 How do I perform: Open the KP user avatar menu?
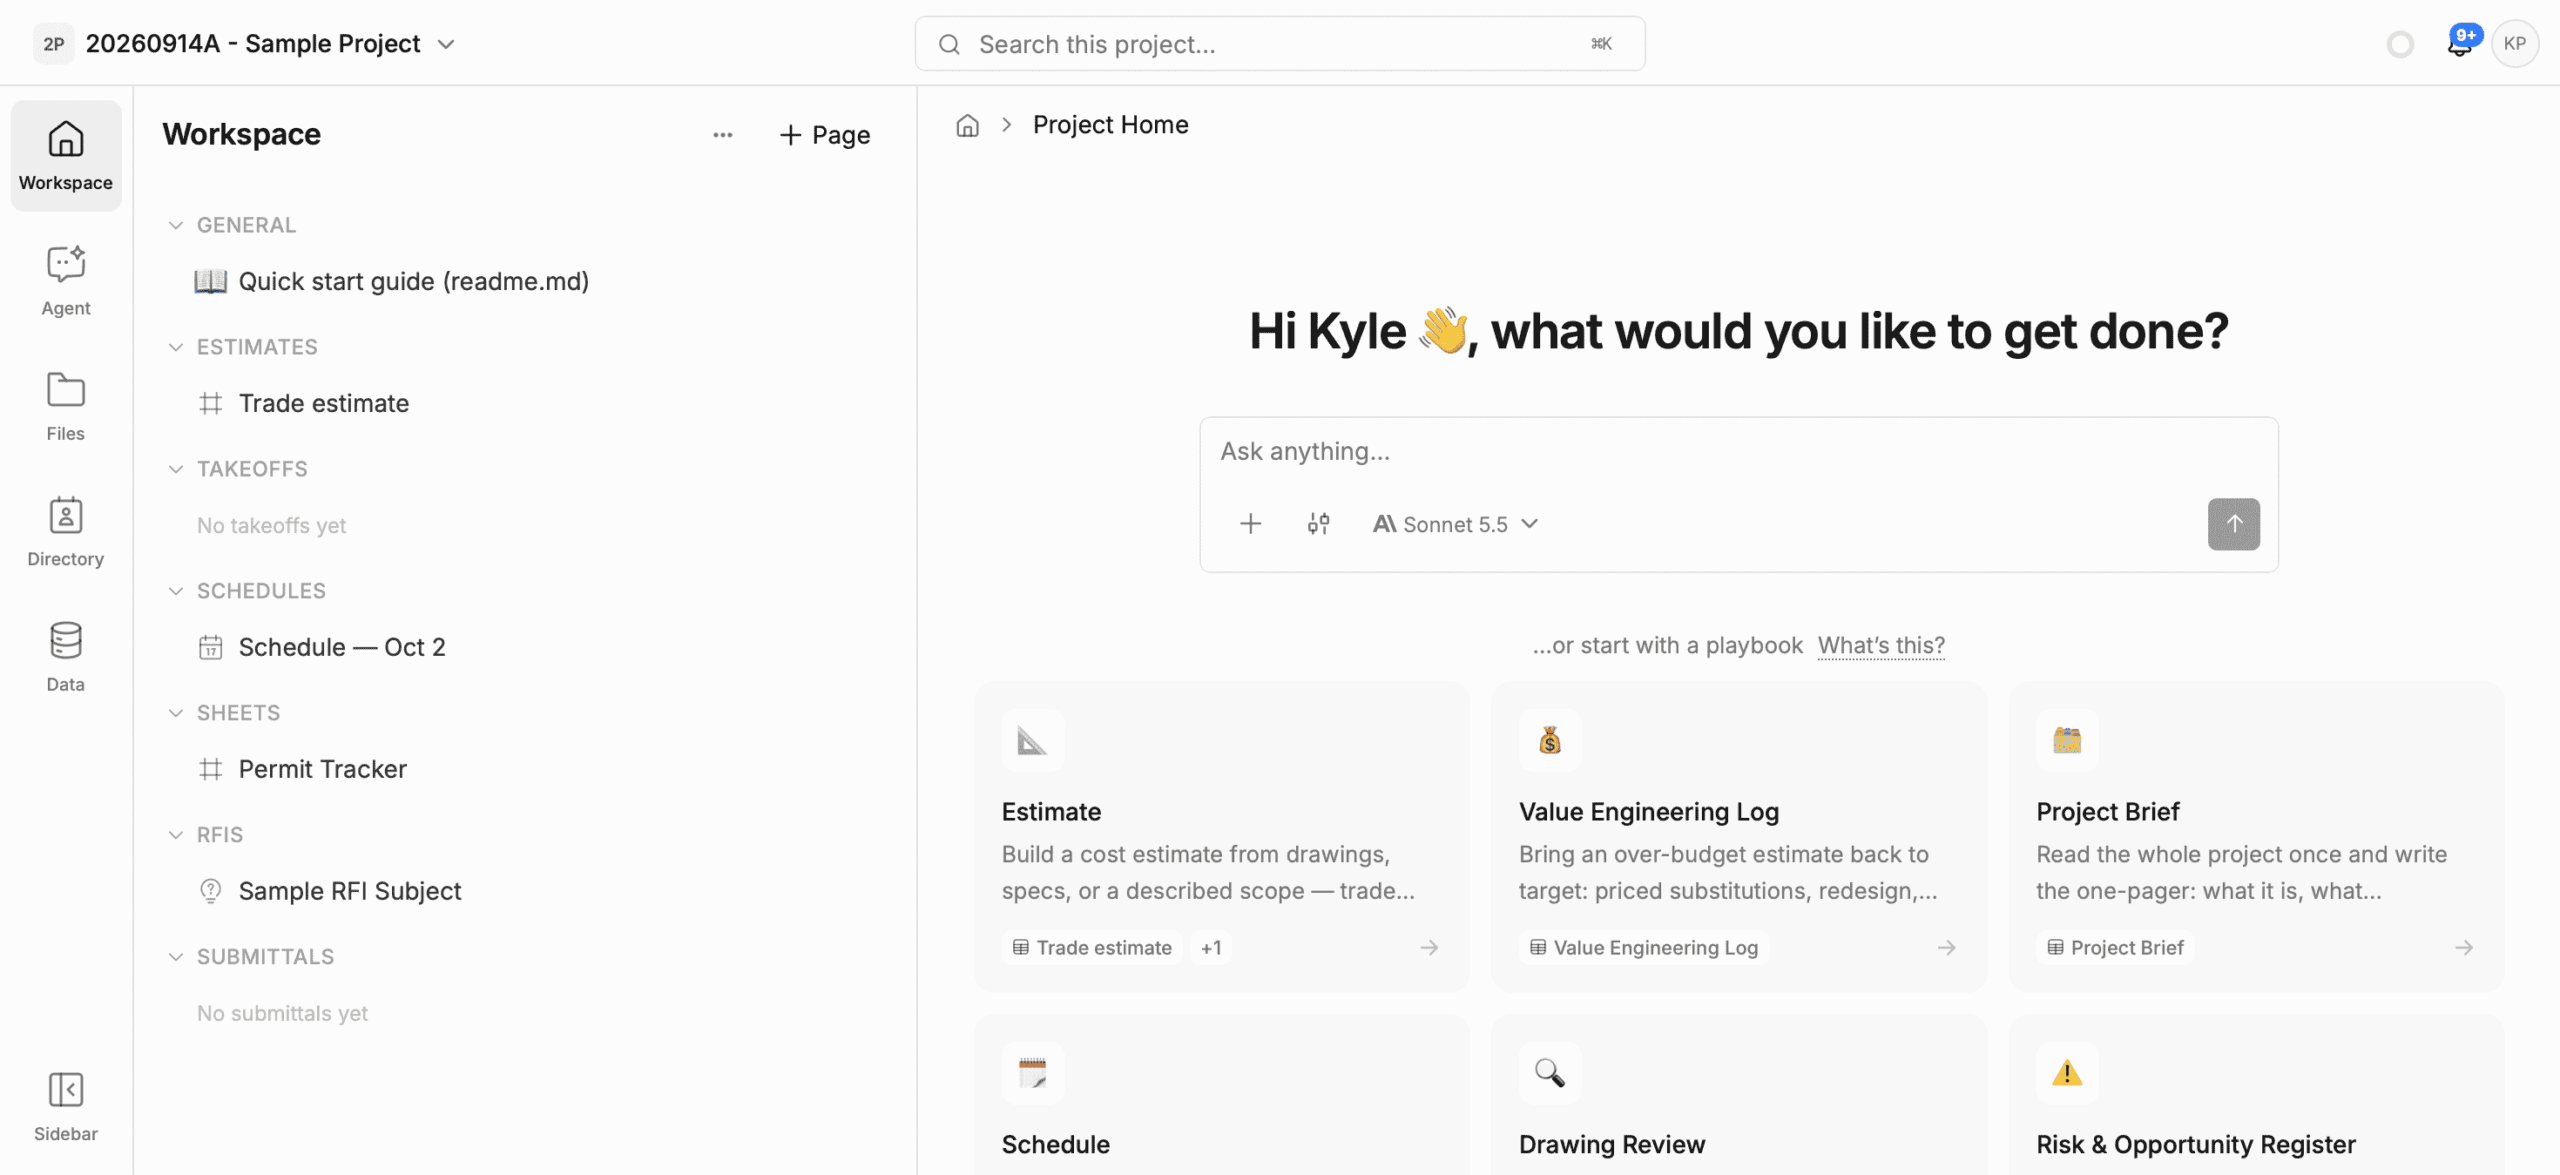tap(2515, 43)
